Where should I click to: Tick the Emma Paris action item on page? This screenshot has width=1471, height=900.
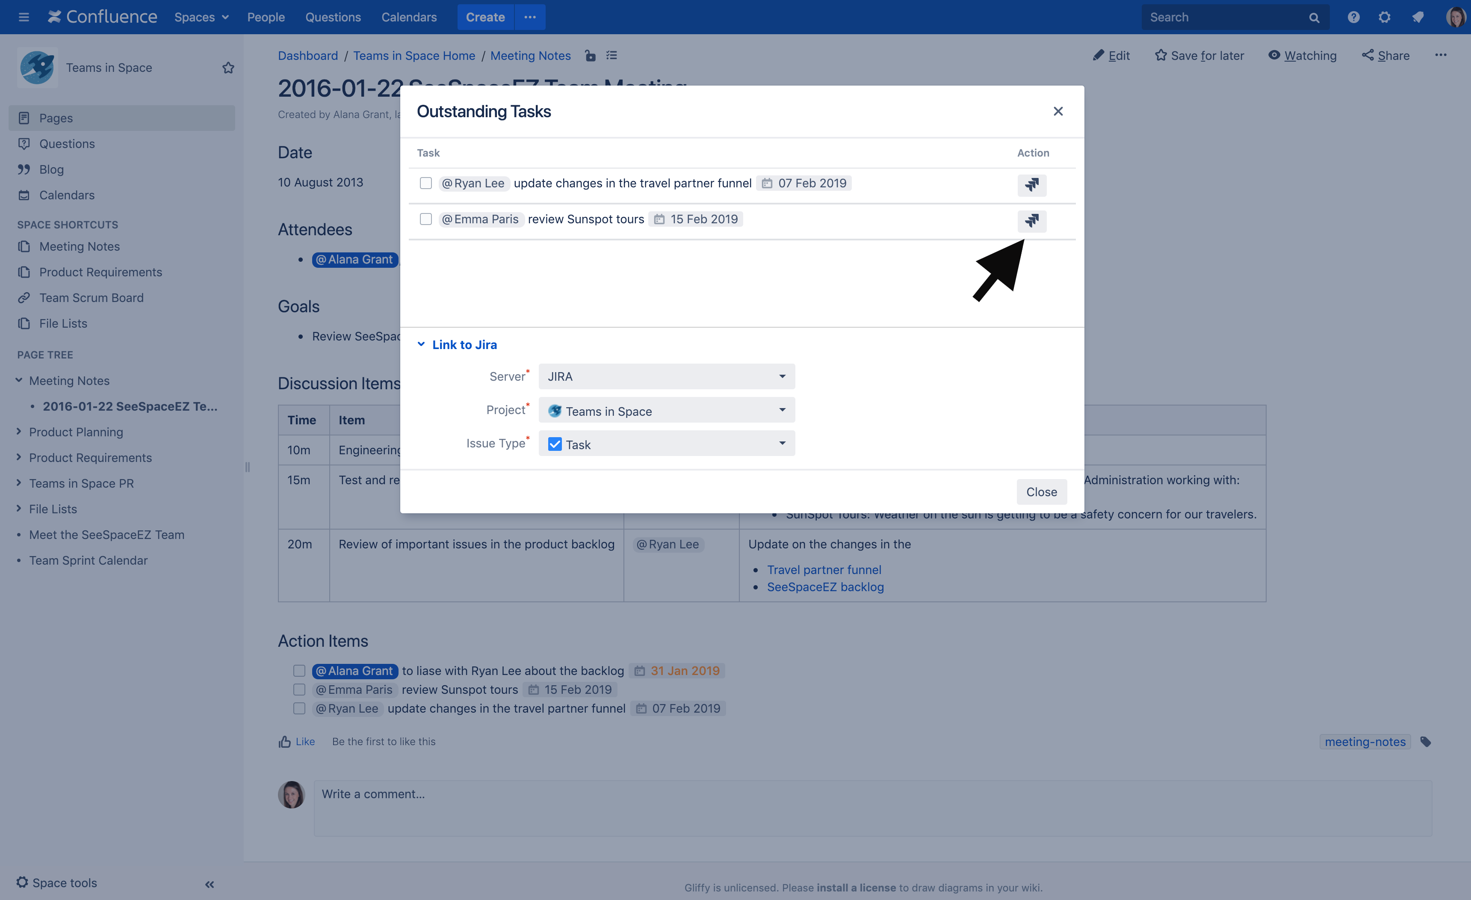[x=299, y=690]
